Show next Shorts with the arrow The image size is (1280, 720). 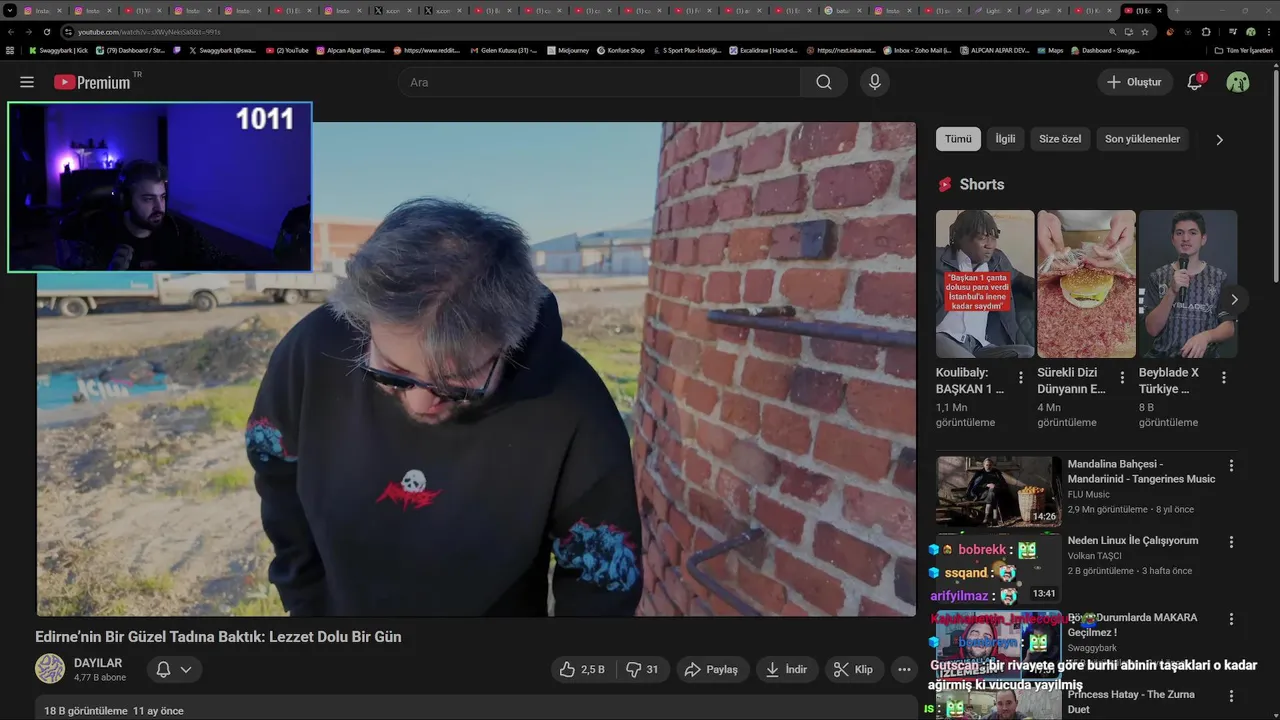point(1234,299)
